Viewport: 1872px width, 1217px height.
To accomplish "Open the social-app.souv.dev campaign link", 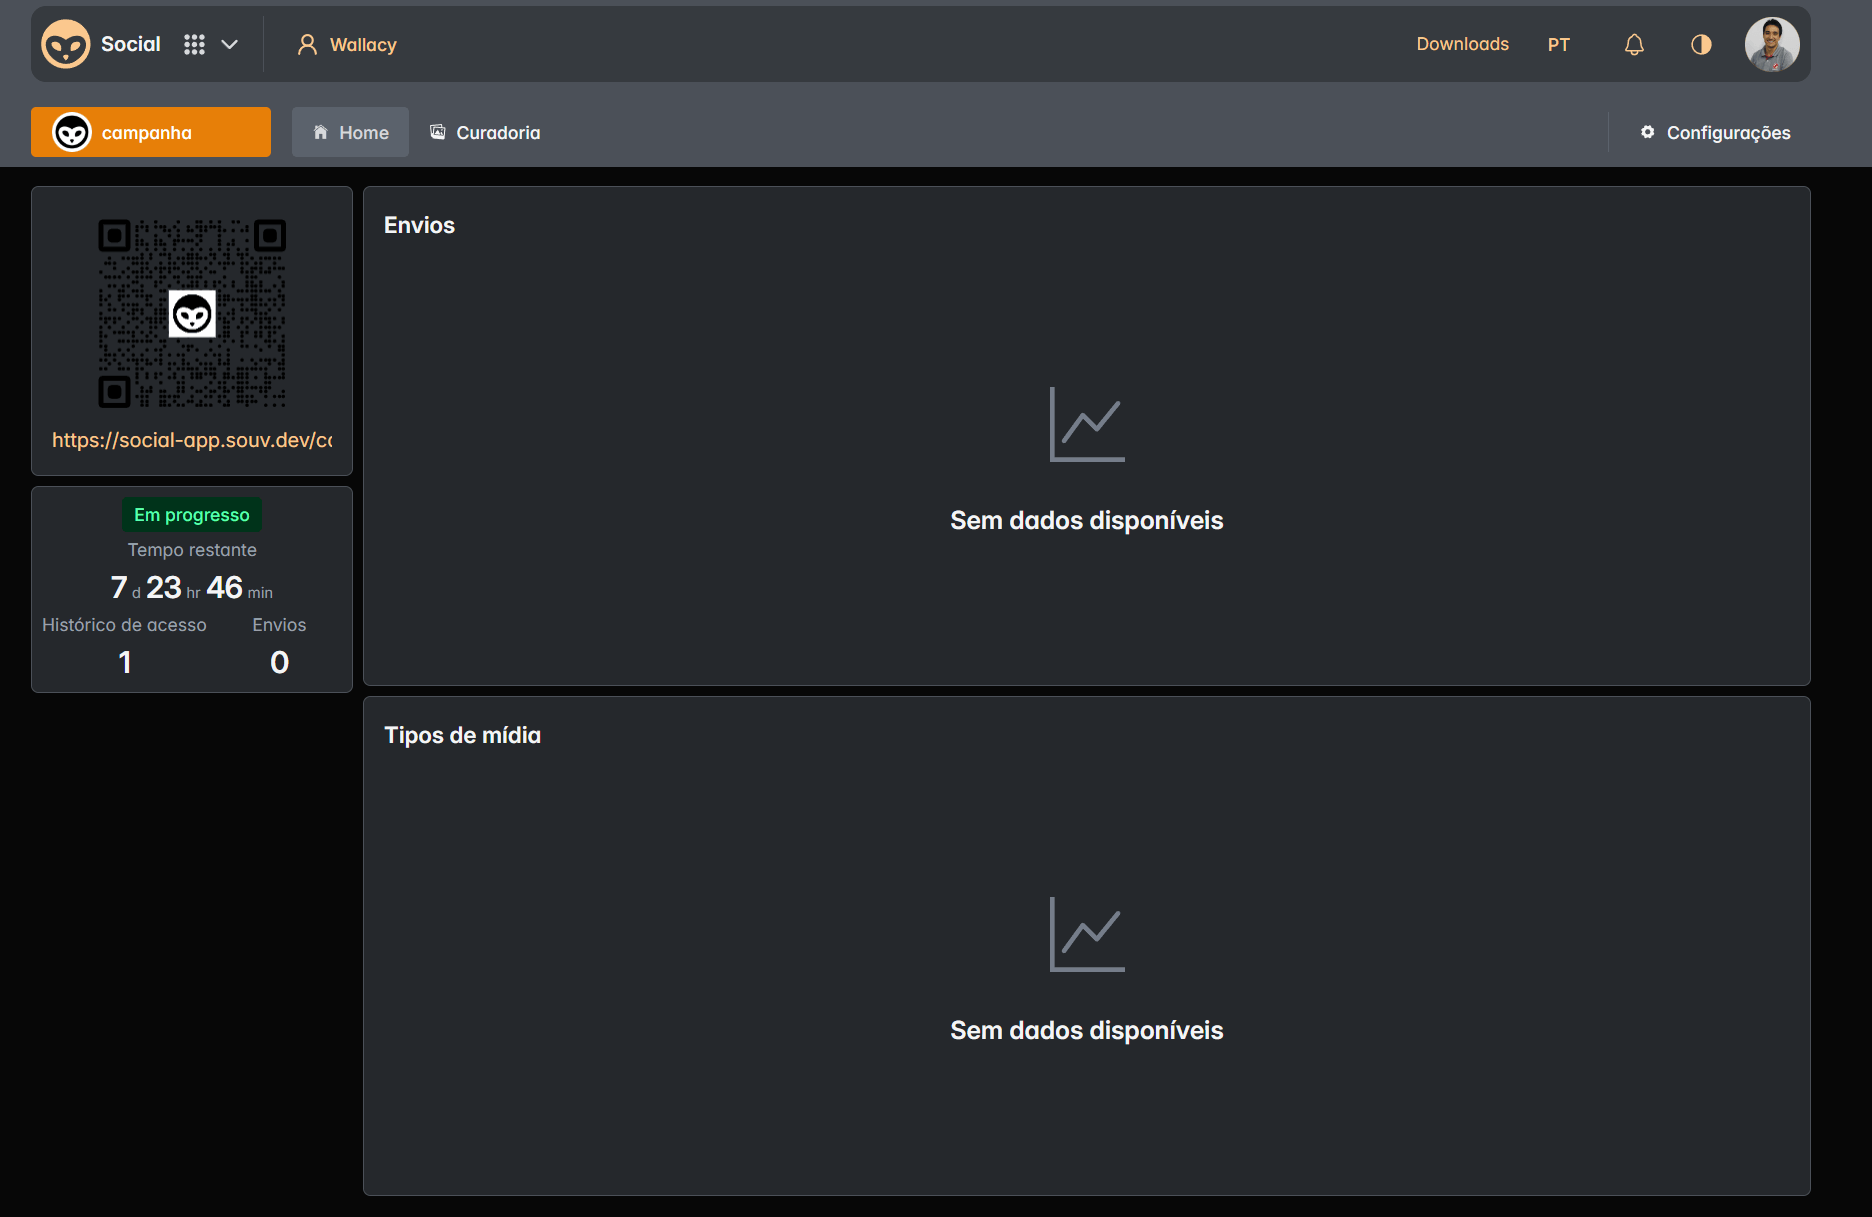I will pos(192,440).
